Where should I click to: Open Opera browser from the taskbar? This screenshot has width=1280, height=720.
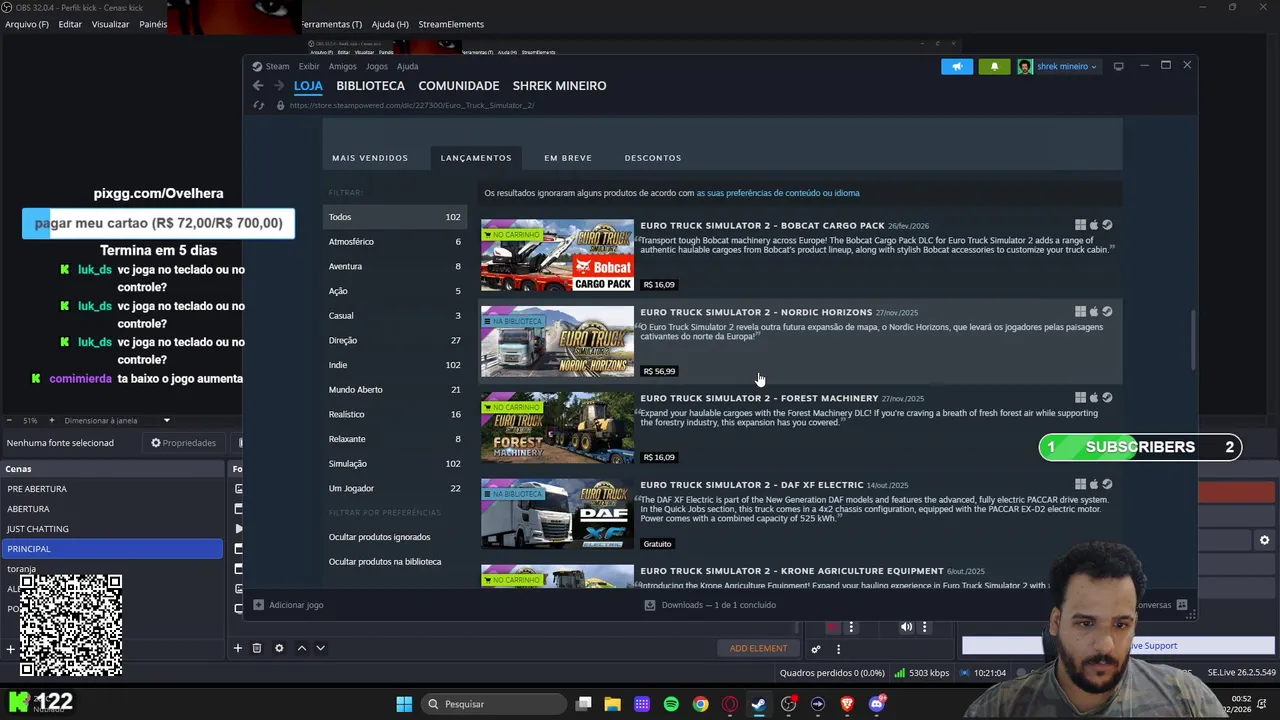730,704
